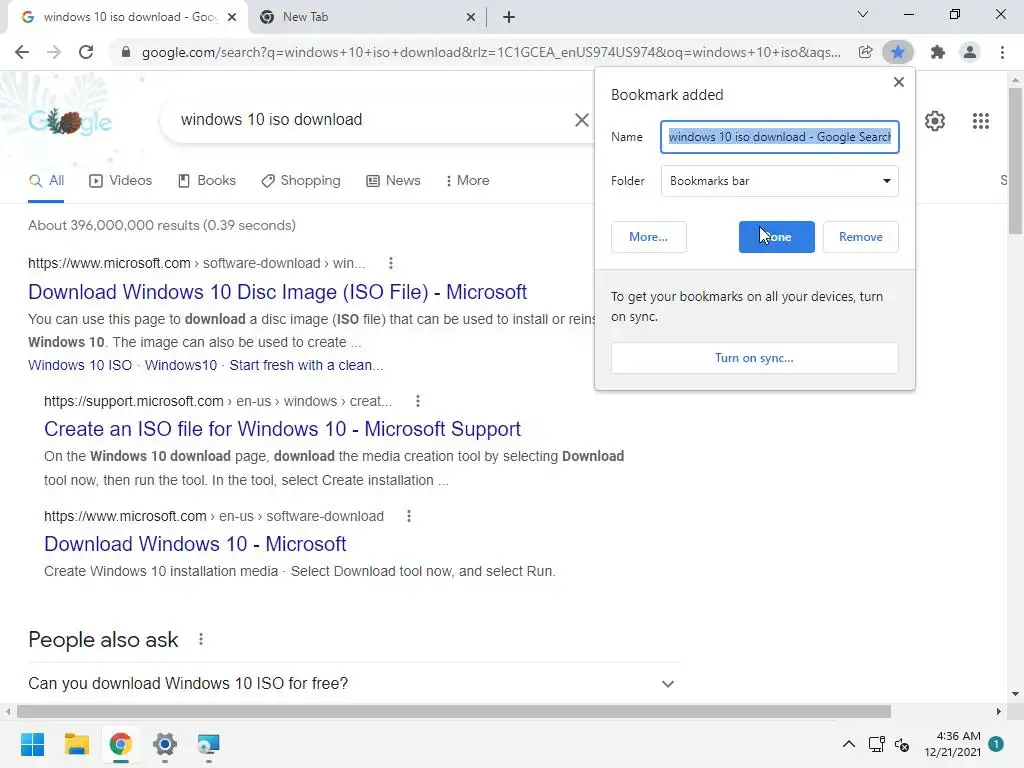
Task: Click Turn on sync...
Action: [754, 358]
